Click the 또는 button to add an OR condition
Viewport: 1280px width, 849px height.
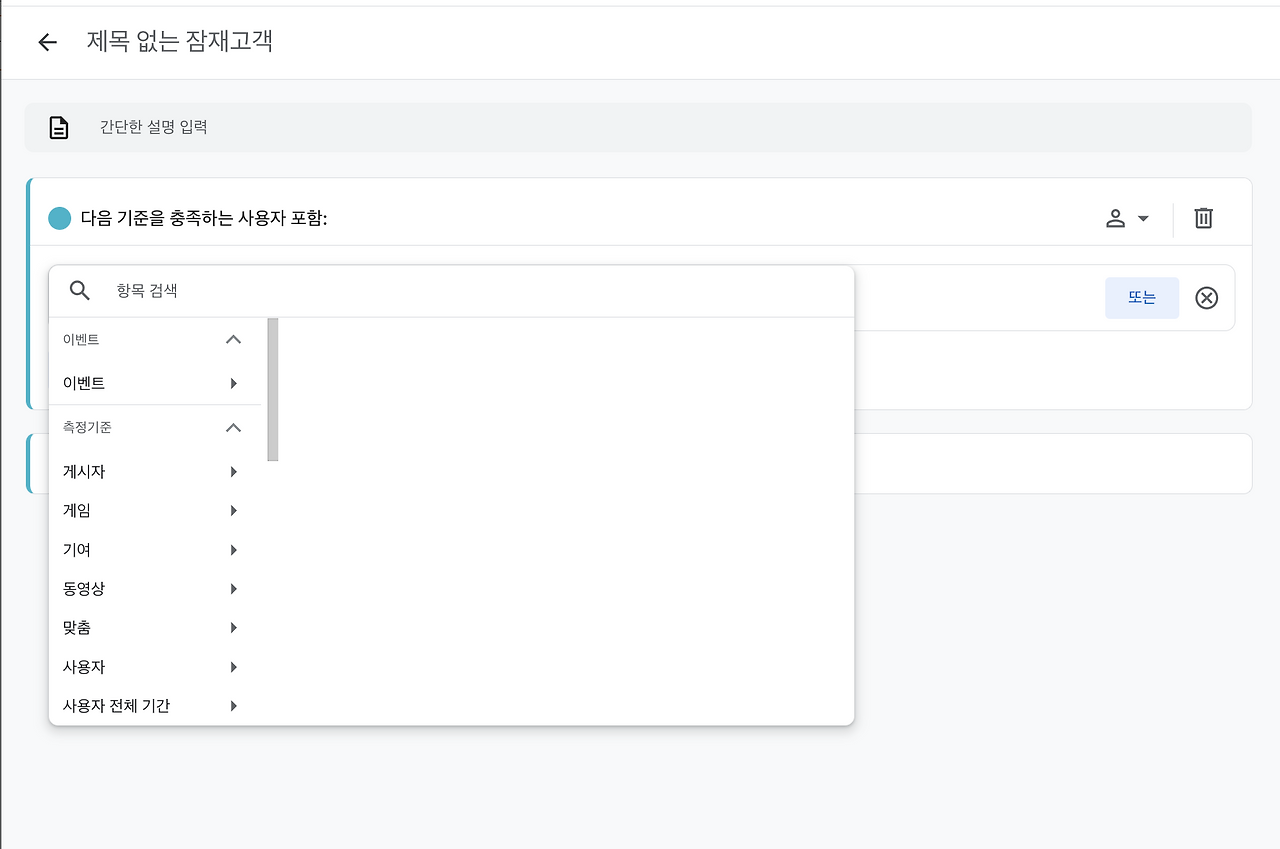(x=1141, y=297)
